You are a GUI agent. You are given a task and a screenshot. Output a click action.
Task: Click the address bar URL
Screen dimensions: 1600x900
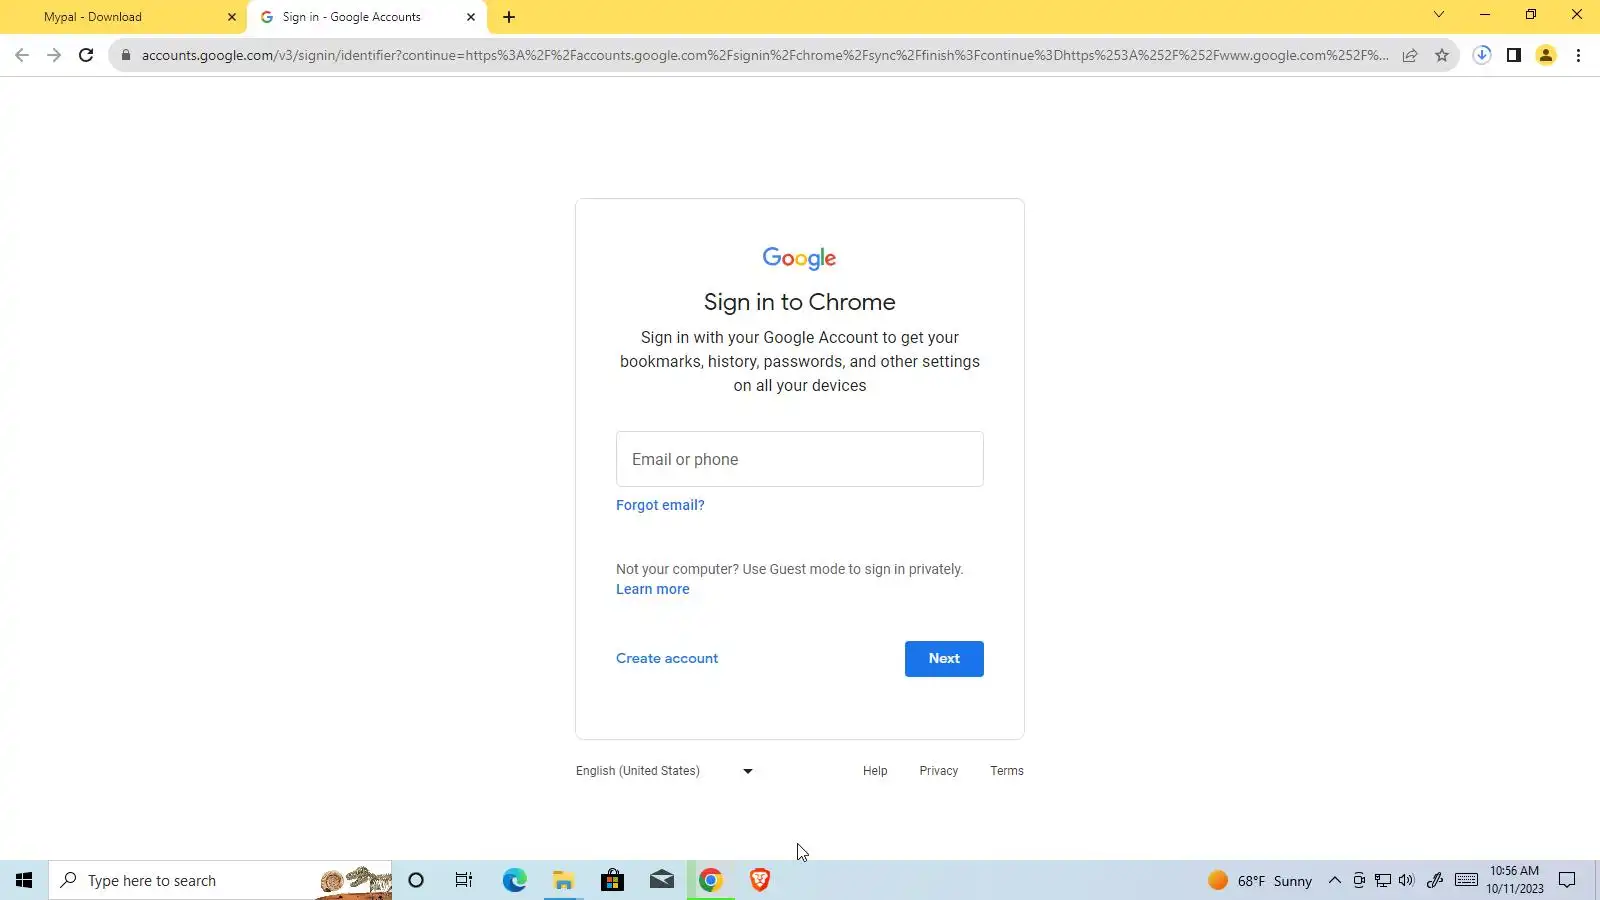(x=764, y=55)
